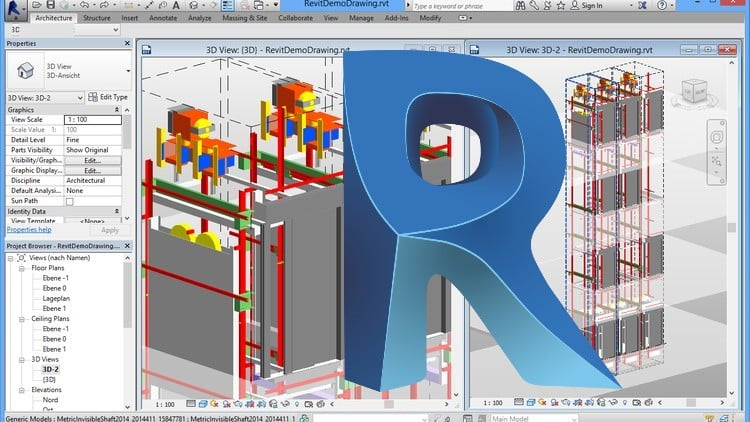This screenshot has width=750, height=422.
Task: Select the Tag by Category icon
Action: [x=163, y=5]
